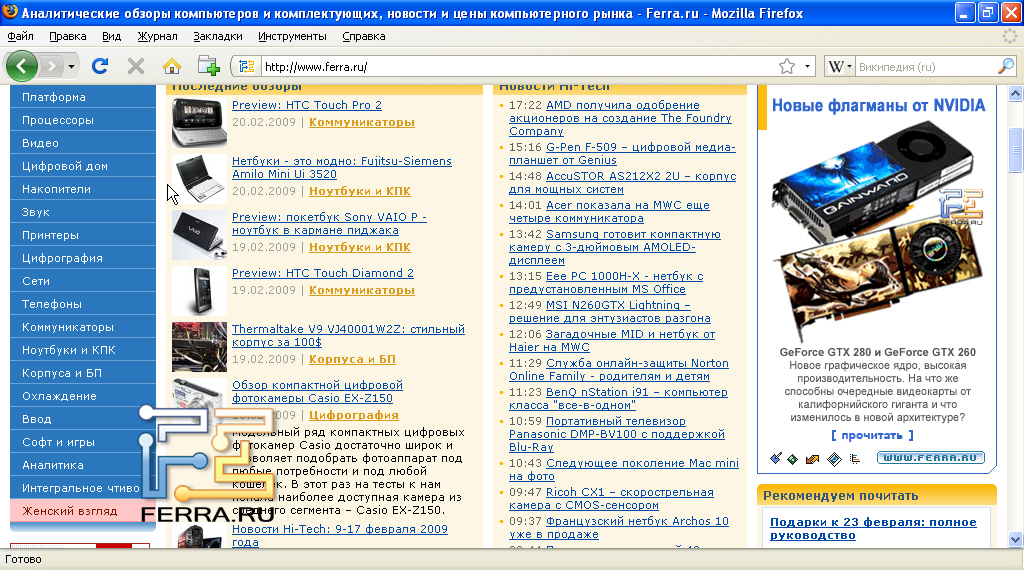This screenshot has width=1024, height=570.
Task: Expand the address bar history dropdown
Action: tap(807, 67)
